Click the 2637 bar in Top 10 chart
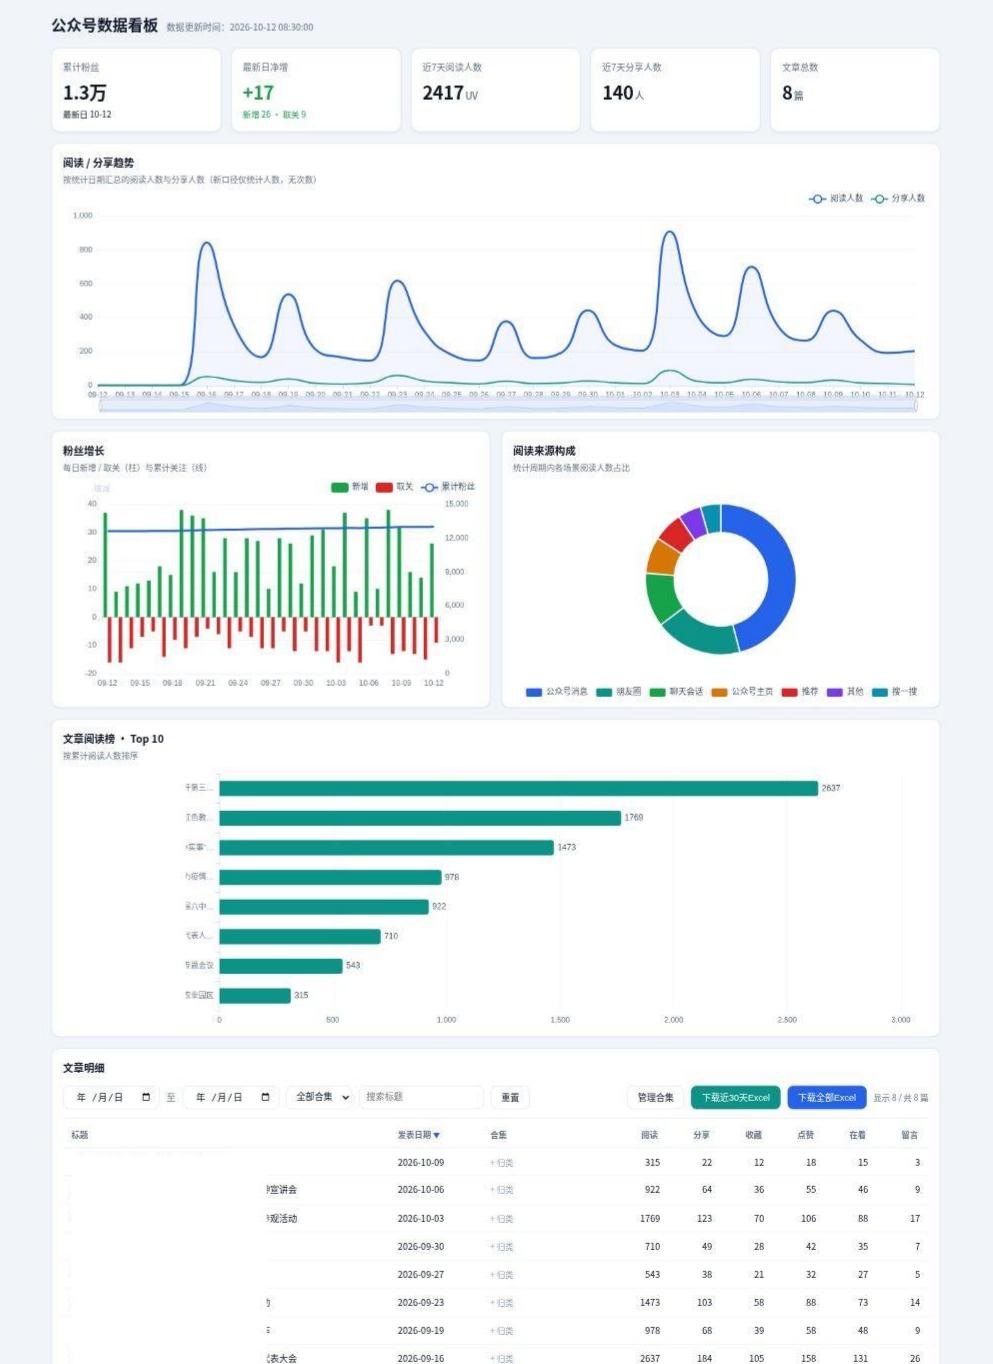This screenshot has height=1364, width=993. coord(518,788)
